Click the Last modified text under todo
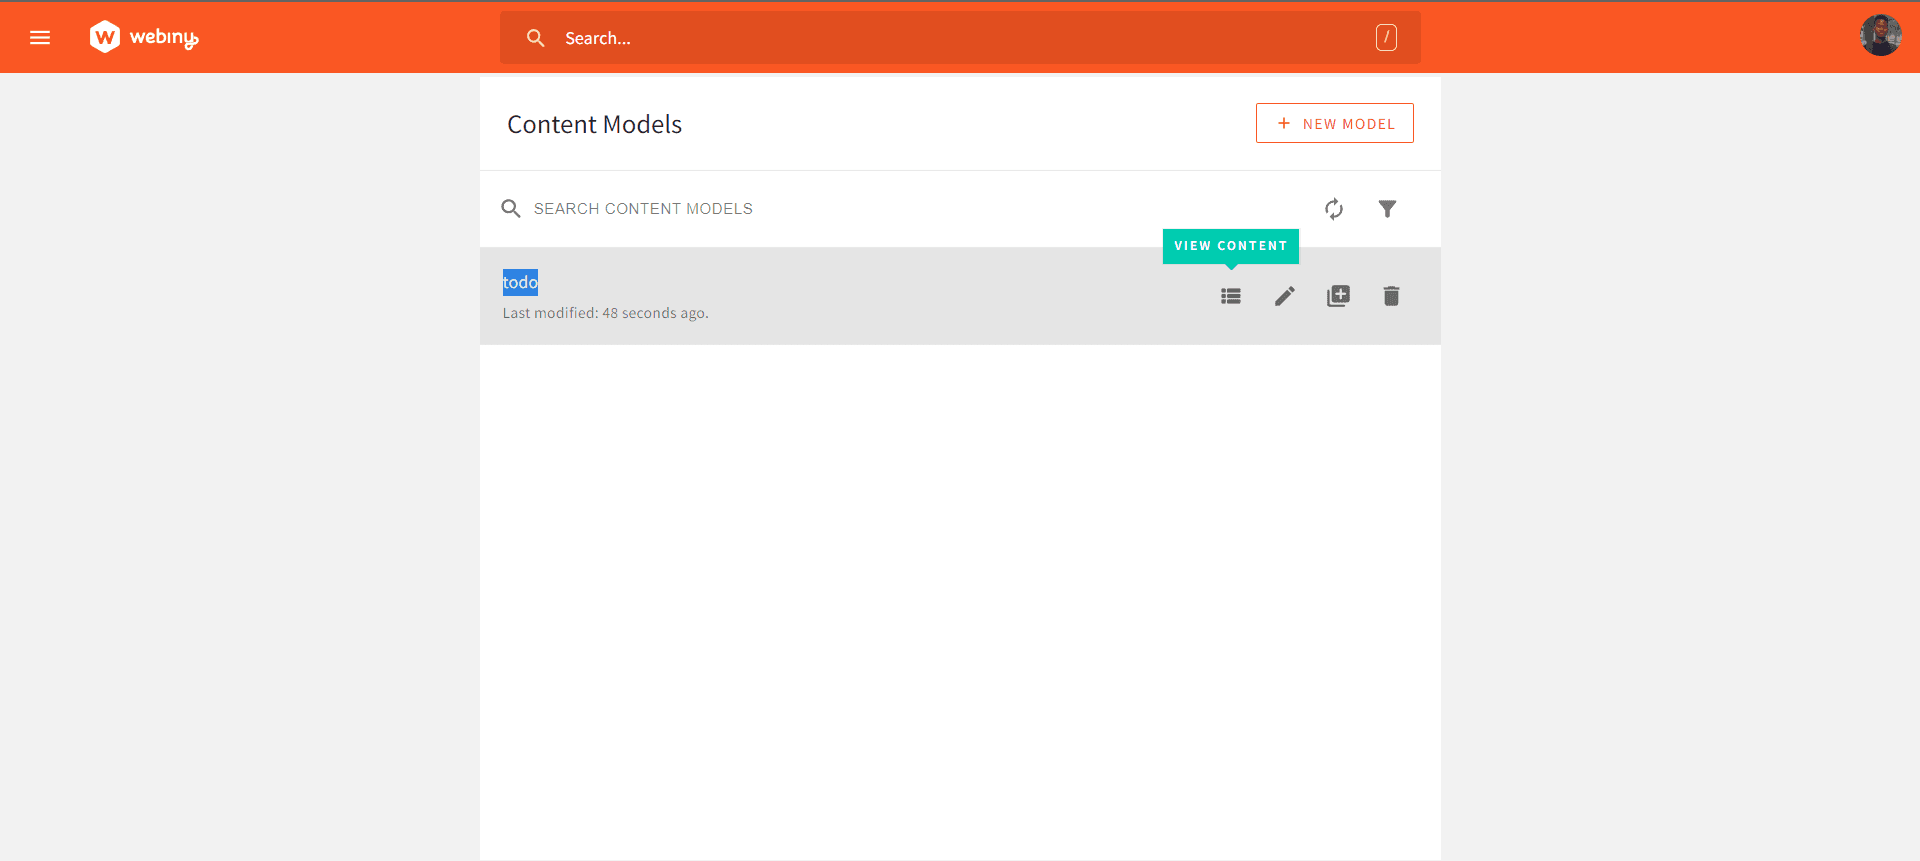This screenshot has height=861, width=1920. click(x=605, y=313)
